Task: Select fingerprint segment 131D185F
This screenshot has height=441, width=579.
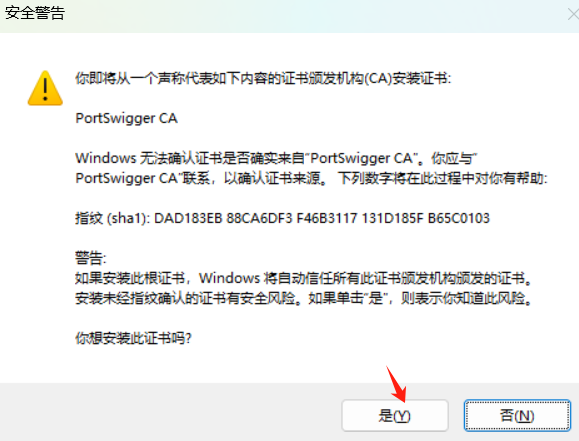Action: point(392,218)
